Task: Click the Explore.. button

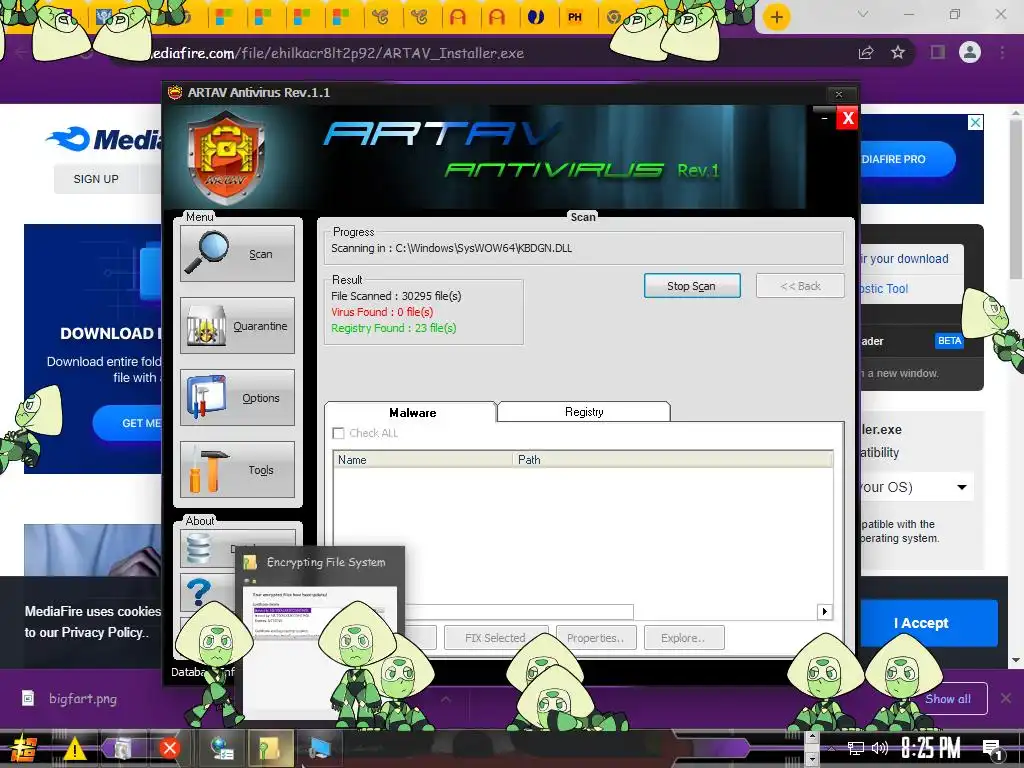Action: click(x=684, y=637)
